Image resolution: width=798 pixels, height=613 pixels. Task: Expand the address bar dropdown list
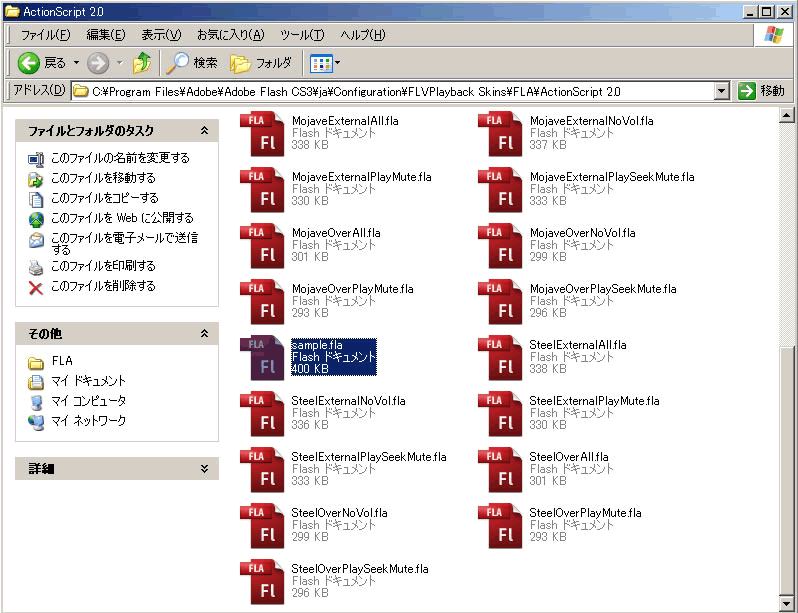point(721,92)
